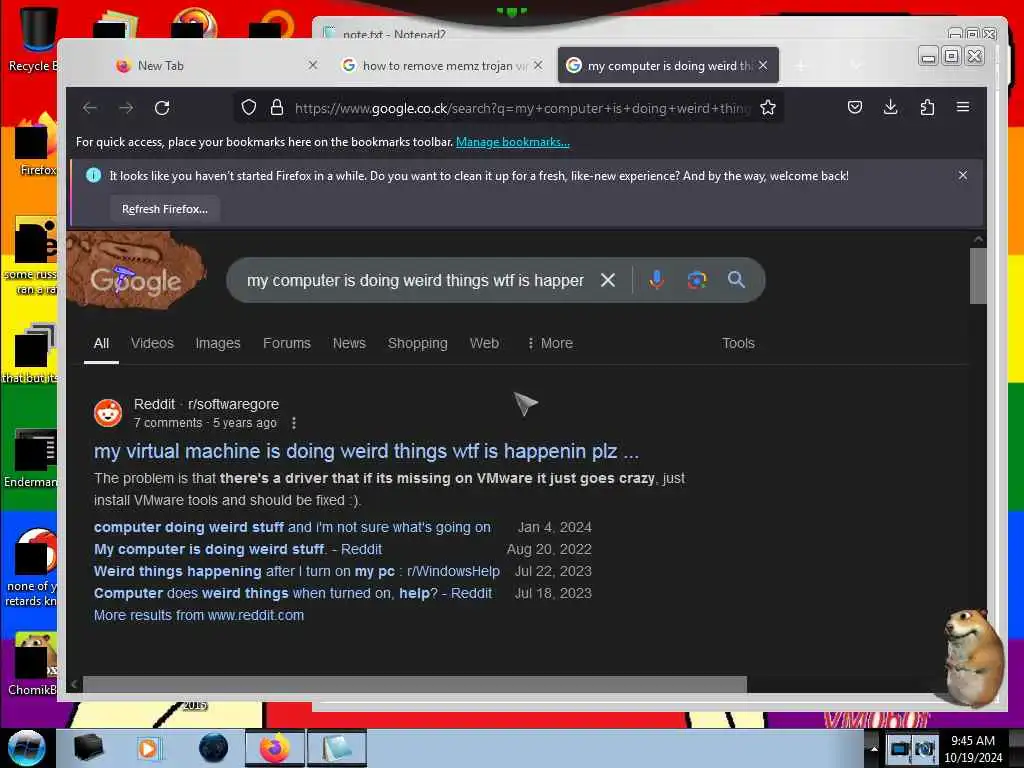Switch to the Forums search filter
The image size is (1024, 768).
point(287,344)
